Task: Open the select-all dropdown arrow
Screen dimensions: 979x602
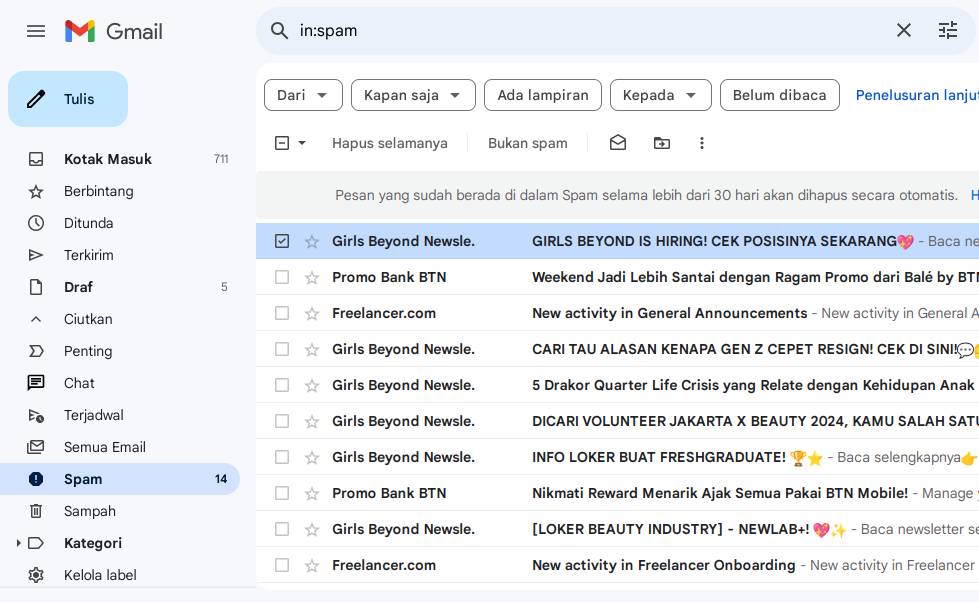Action: coord(302,143)
